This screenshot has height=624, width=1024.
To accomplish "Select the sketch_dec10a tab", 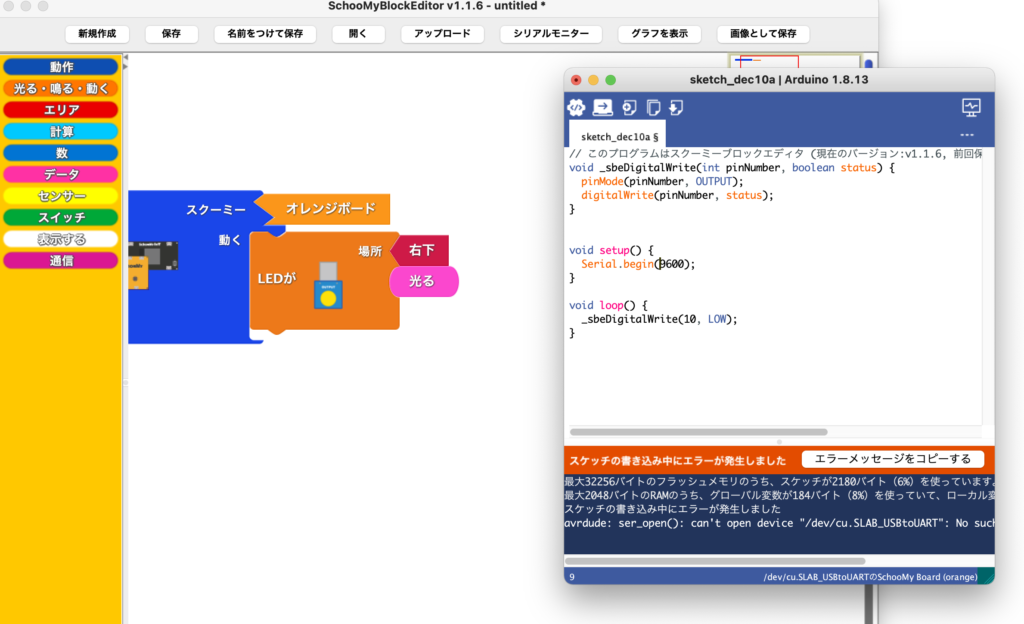I will coord(616,136).
